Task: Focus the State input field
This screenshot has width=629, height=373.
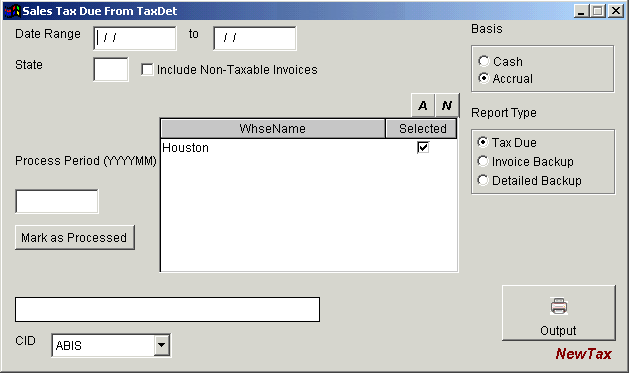Action: point(111,69)
